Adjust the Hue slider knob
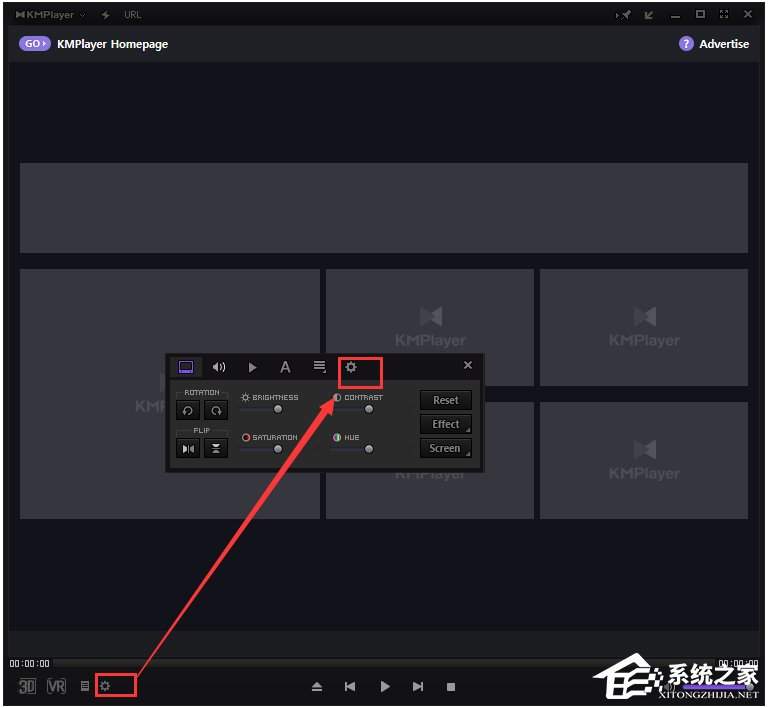Viewport: 768px width, 708px height. pos(369,449)
